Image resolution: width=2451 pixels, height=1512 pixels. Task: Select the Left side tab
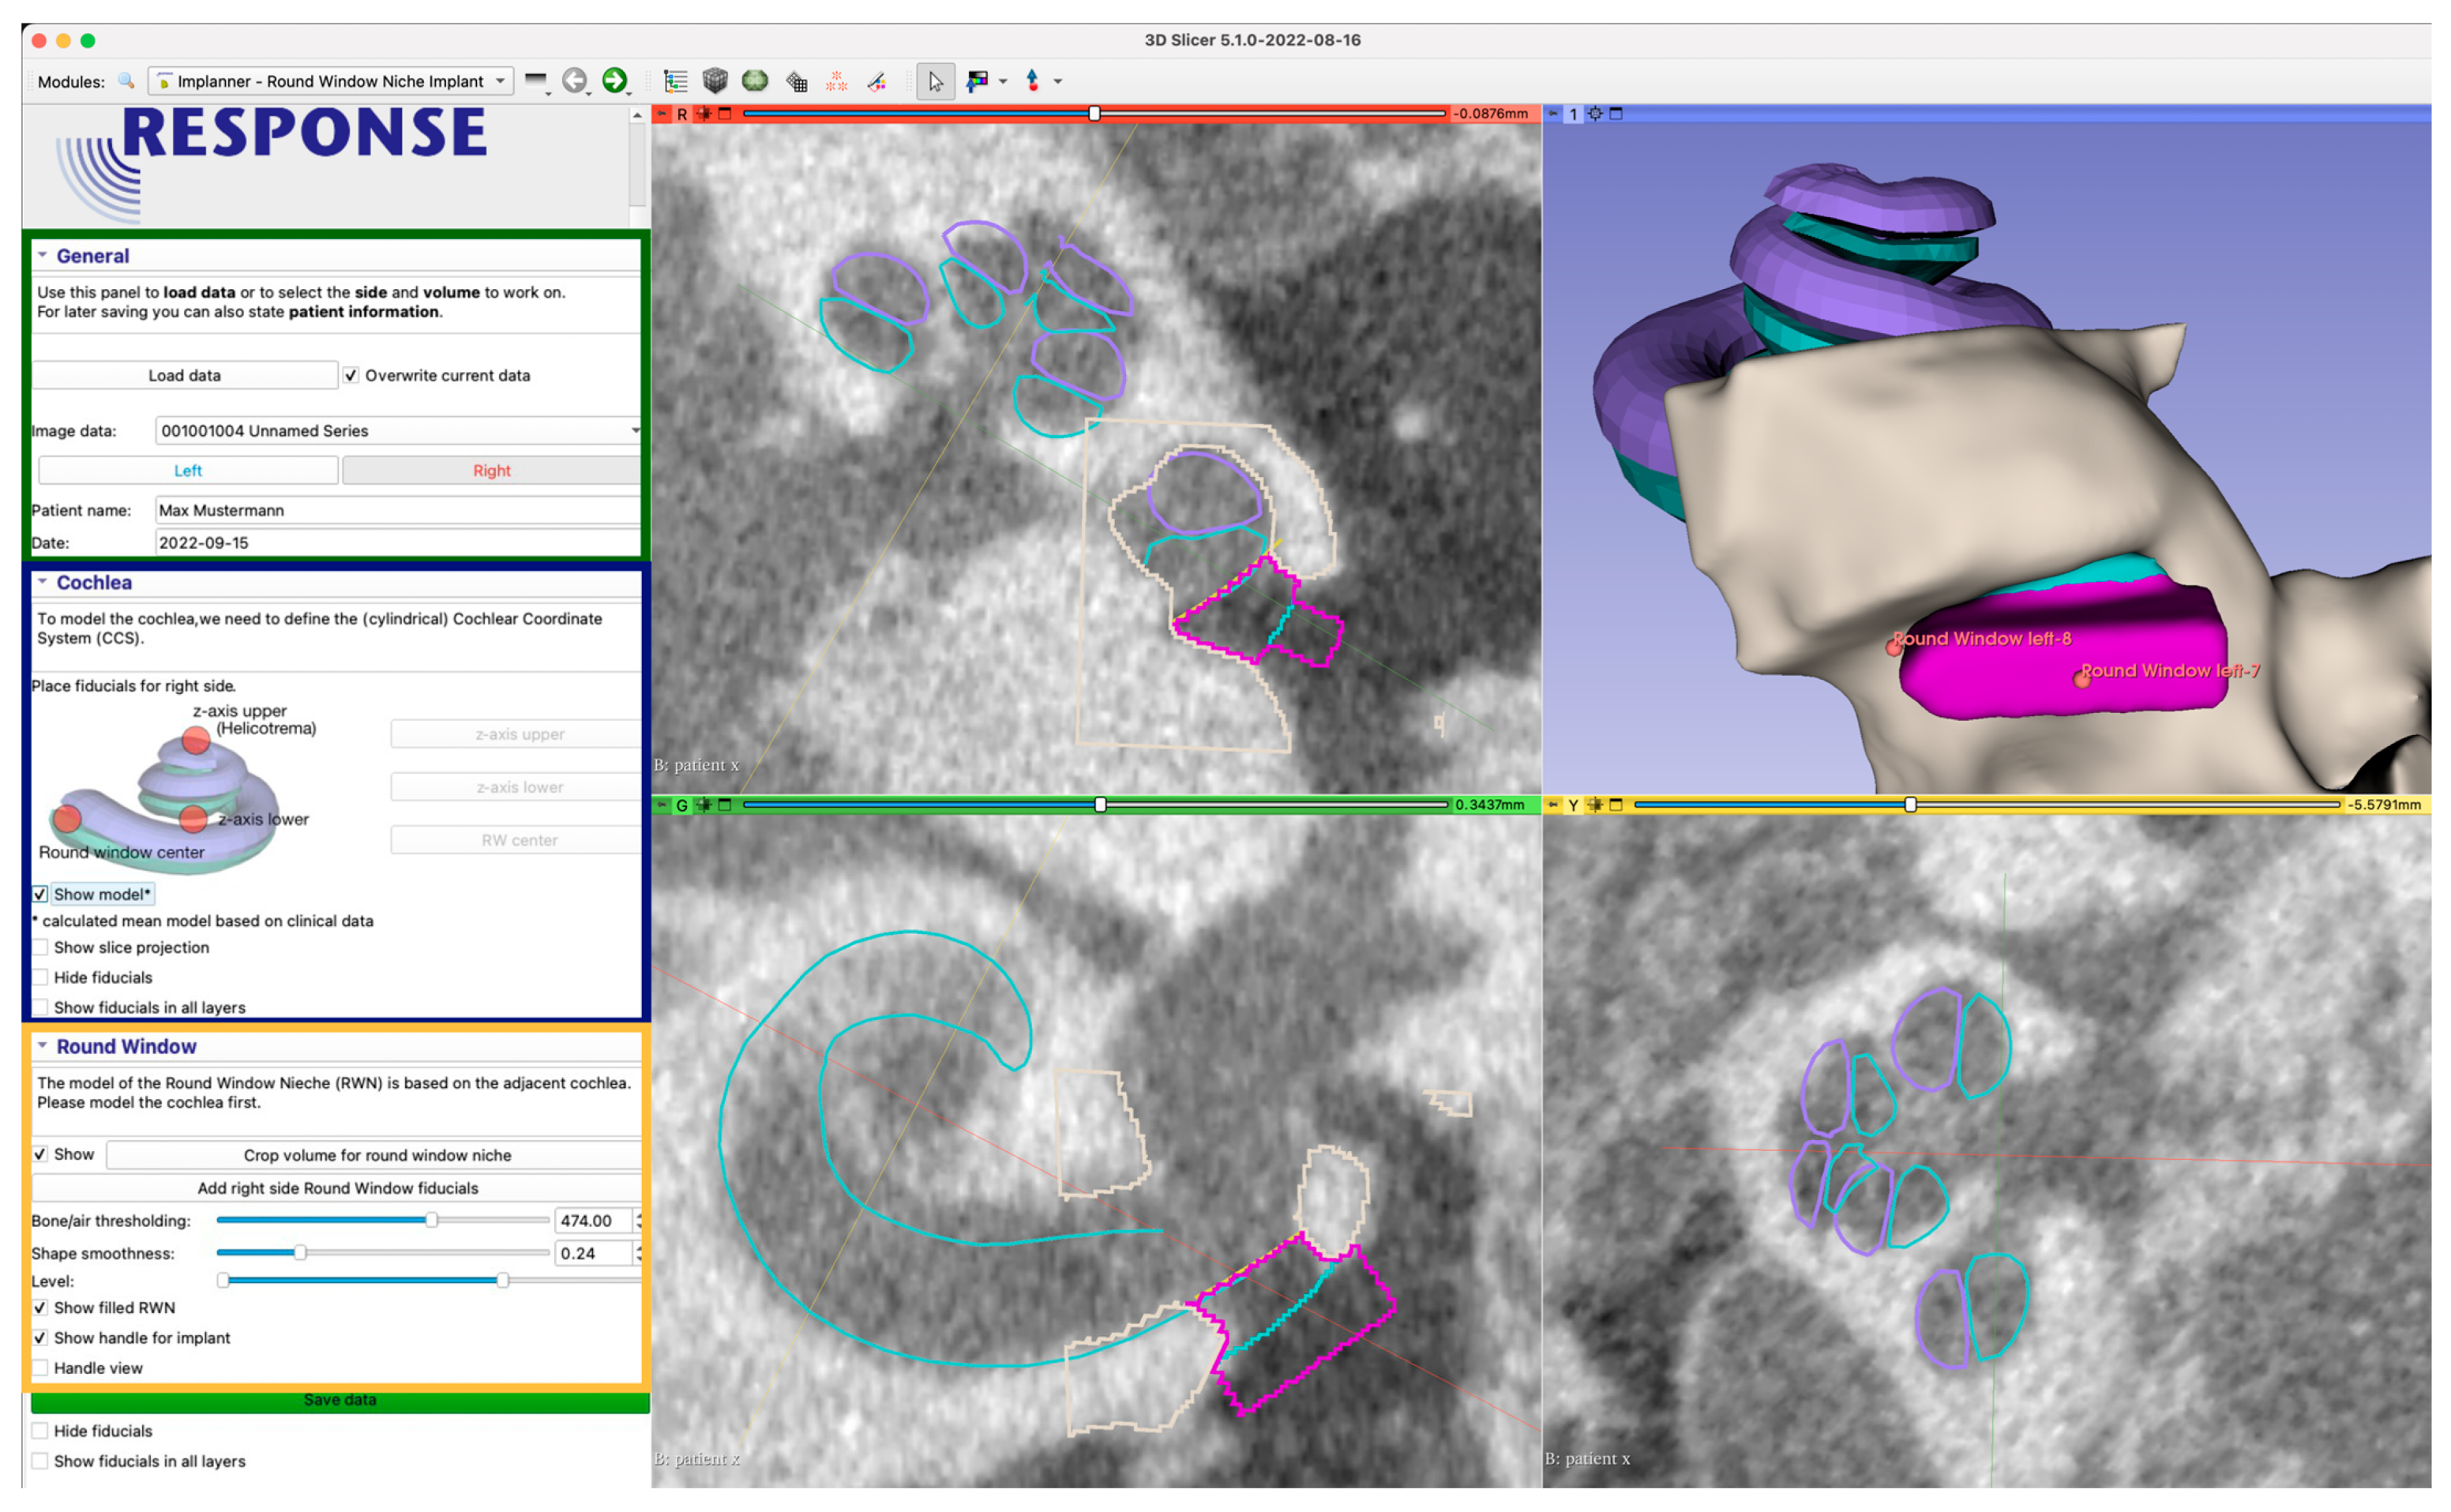click(187, 470)
